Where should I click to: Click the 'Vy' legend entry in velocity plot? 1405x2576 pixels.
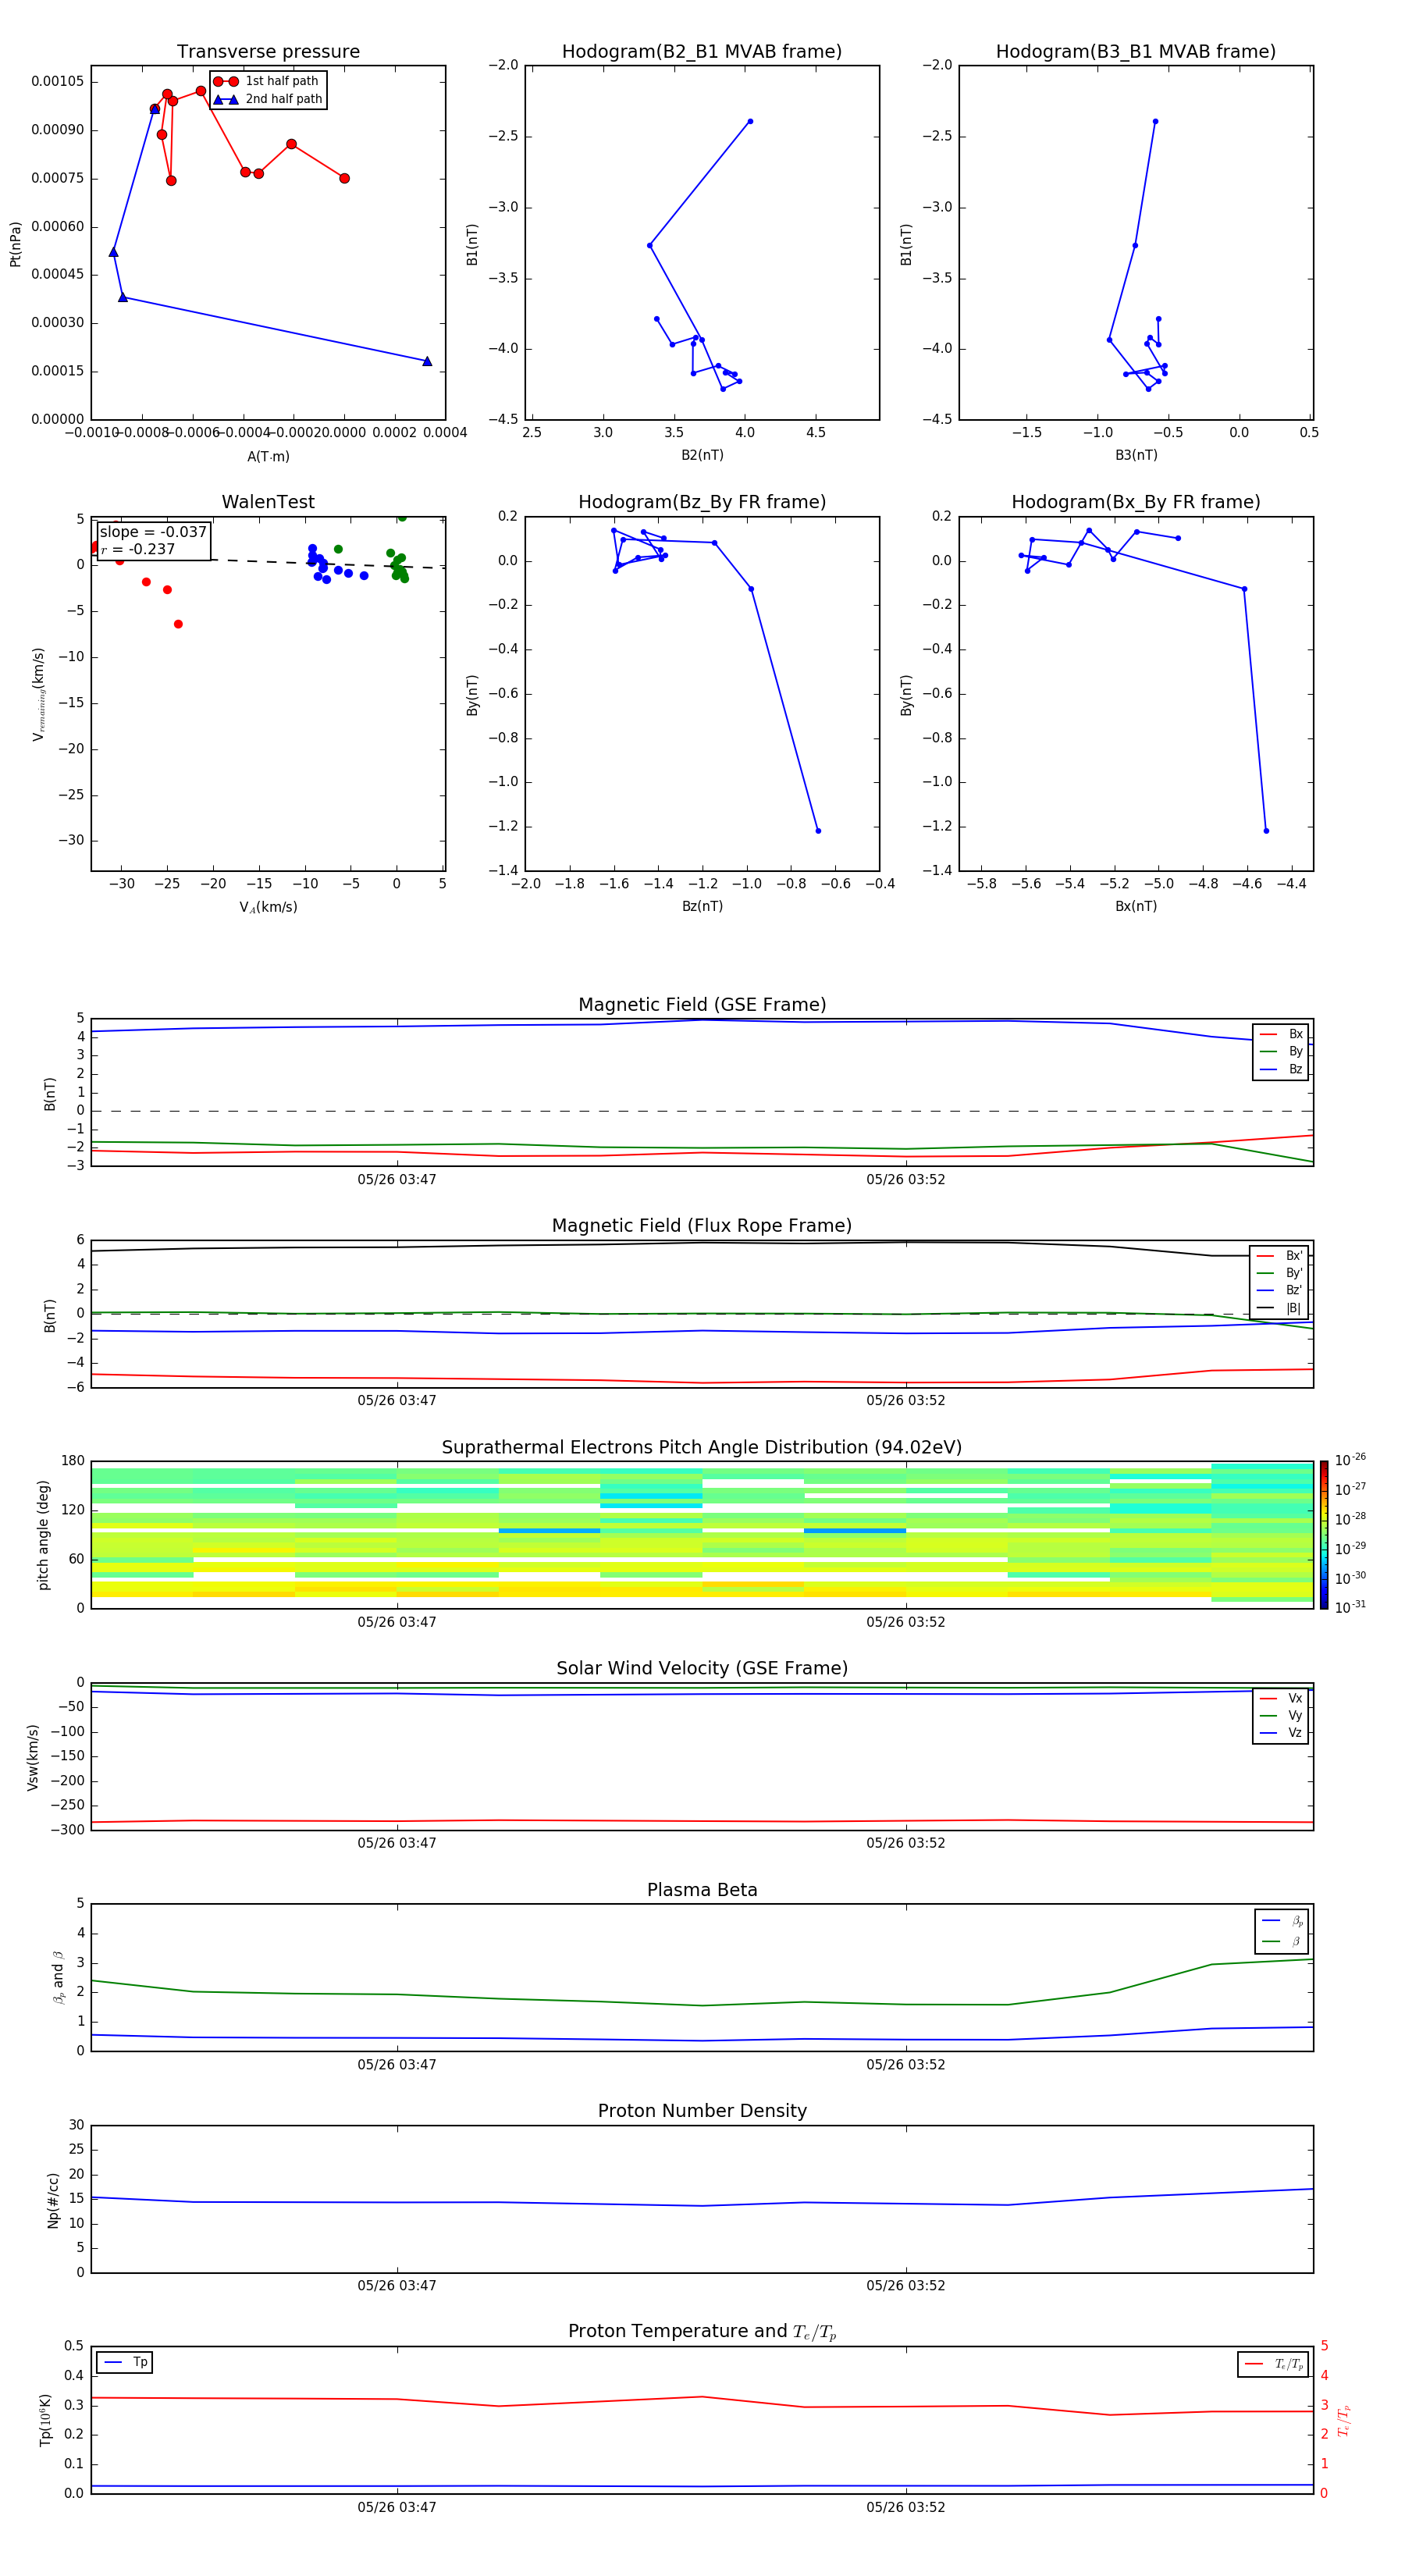[x=1281, y=1715]
